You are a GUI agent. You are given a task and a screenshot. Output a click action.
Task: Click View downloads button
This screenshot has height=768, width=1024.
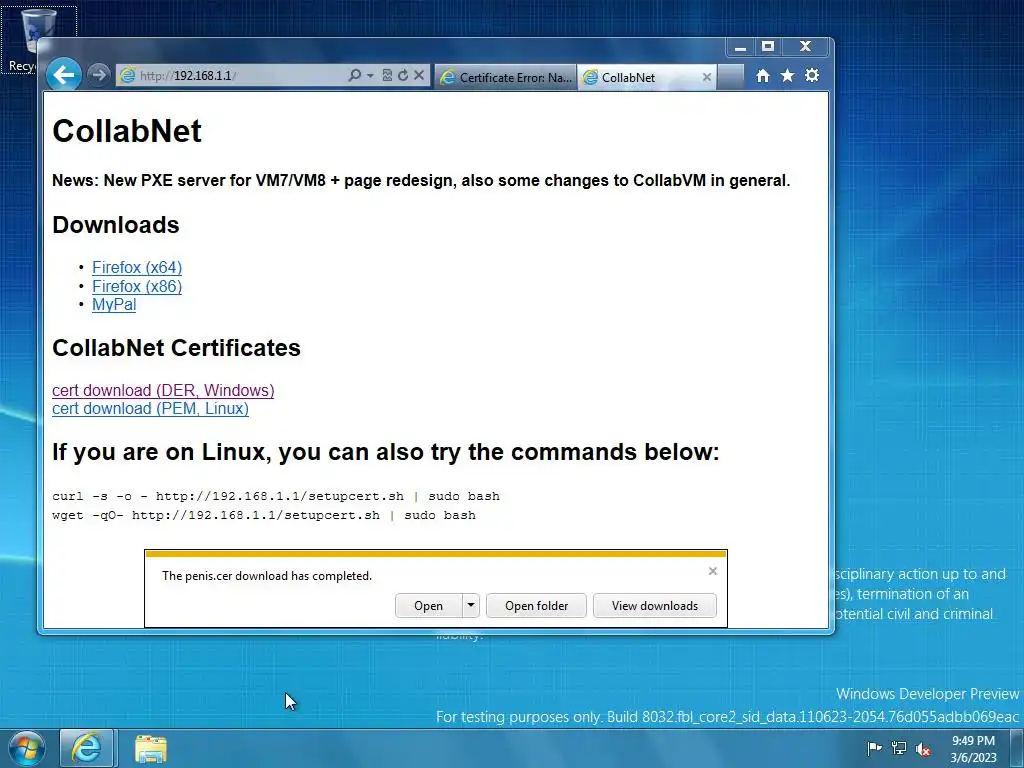coord(654,605)
